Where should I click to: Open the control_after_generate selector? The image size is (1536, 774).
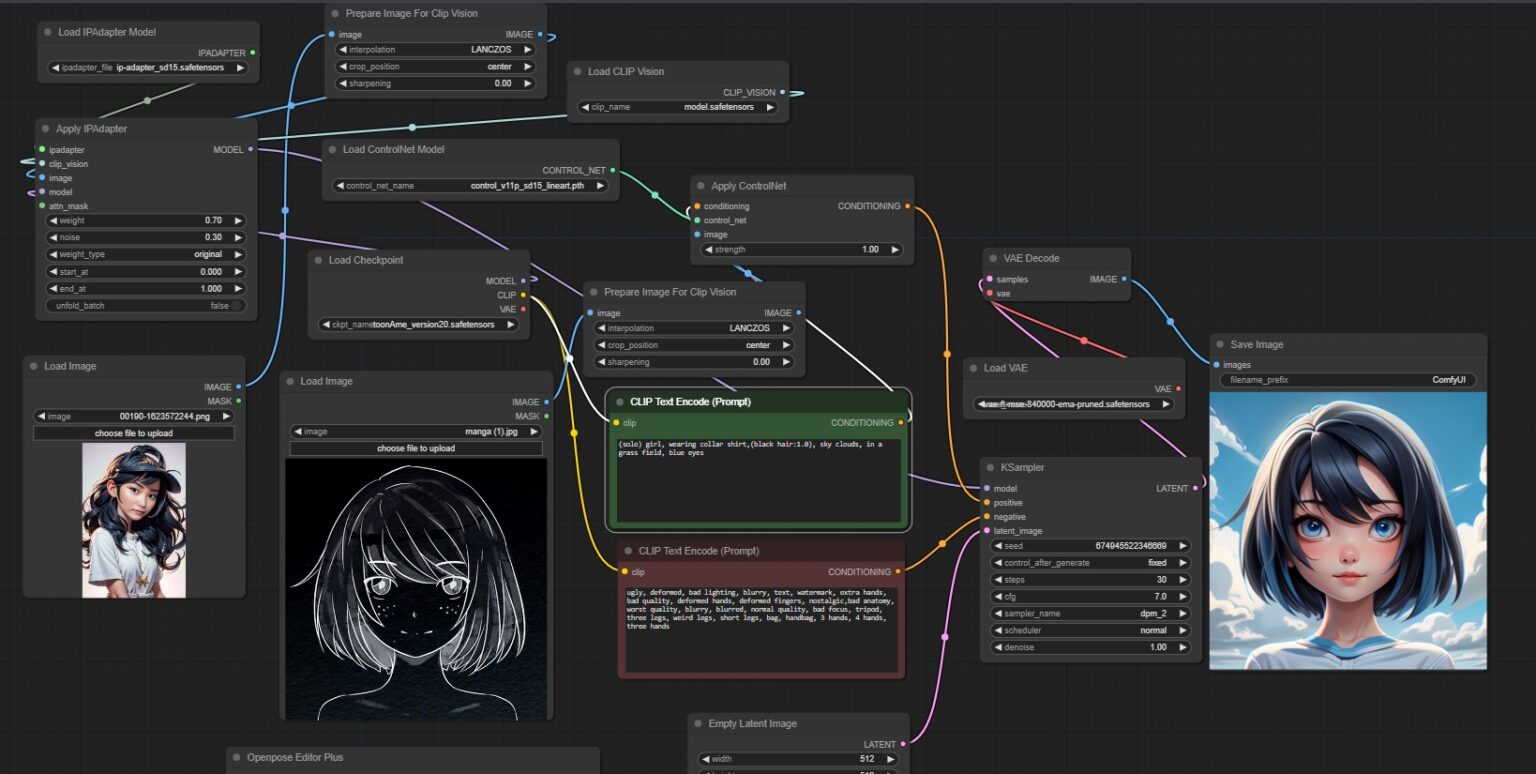(1091, 563)
